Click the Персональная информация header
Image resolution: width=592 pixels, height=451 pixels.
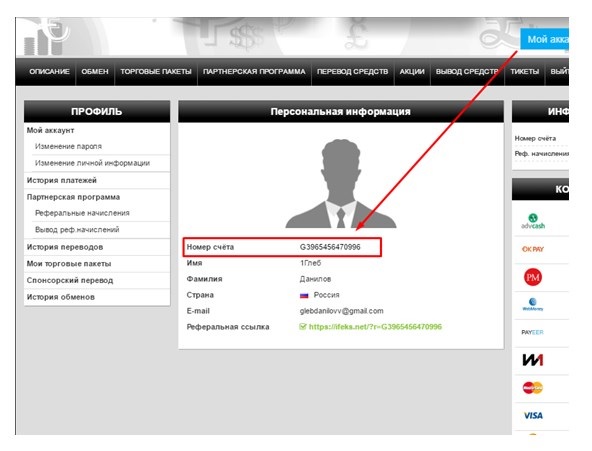pyautogui.click(x=341, y=111)
